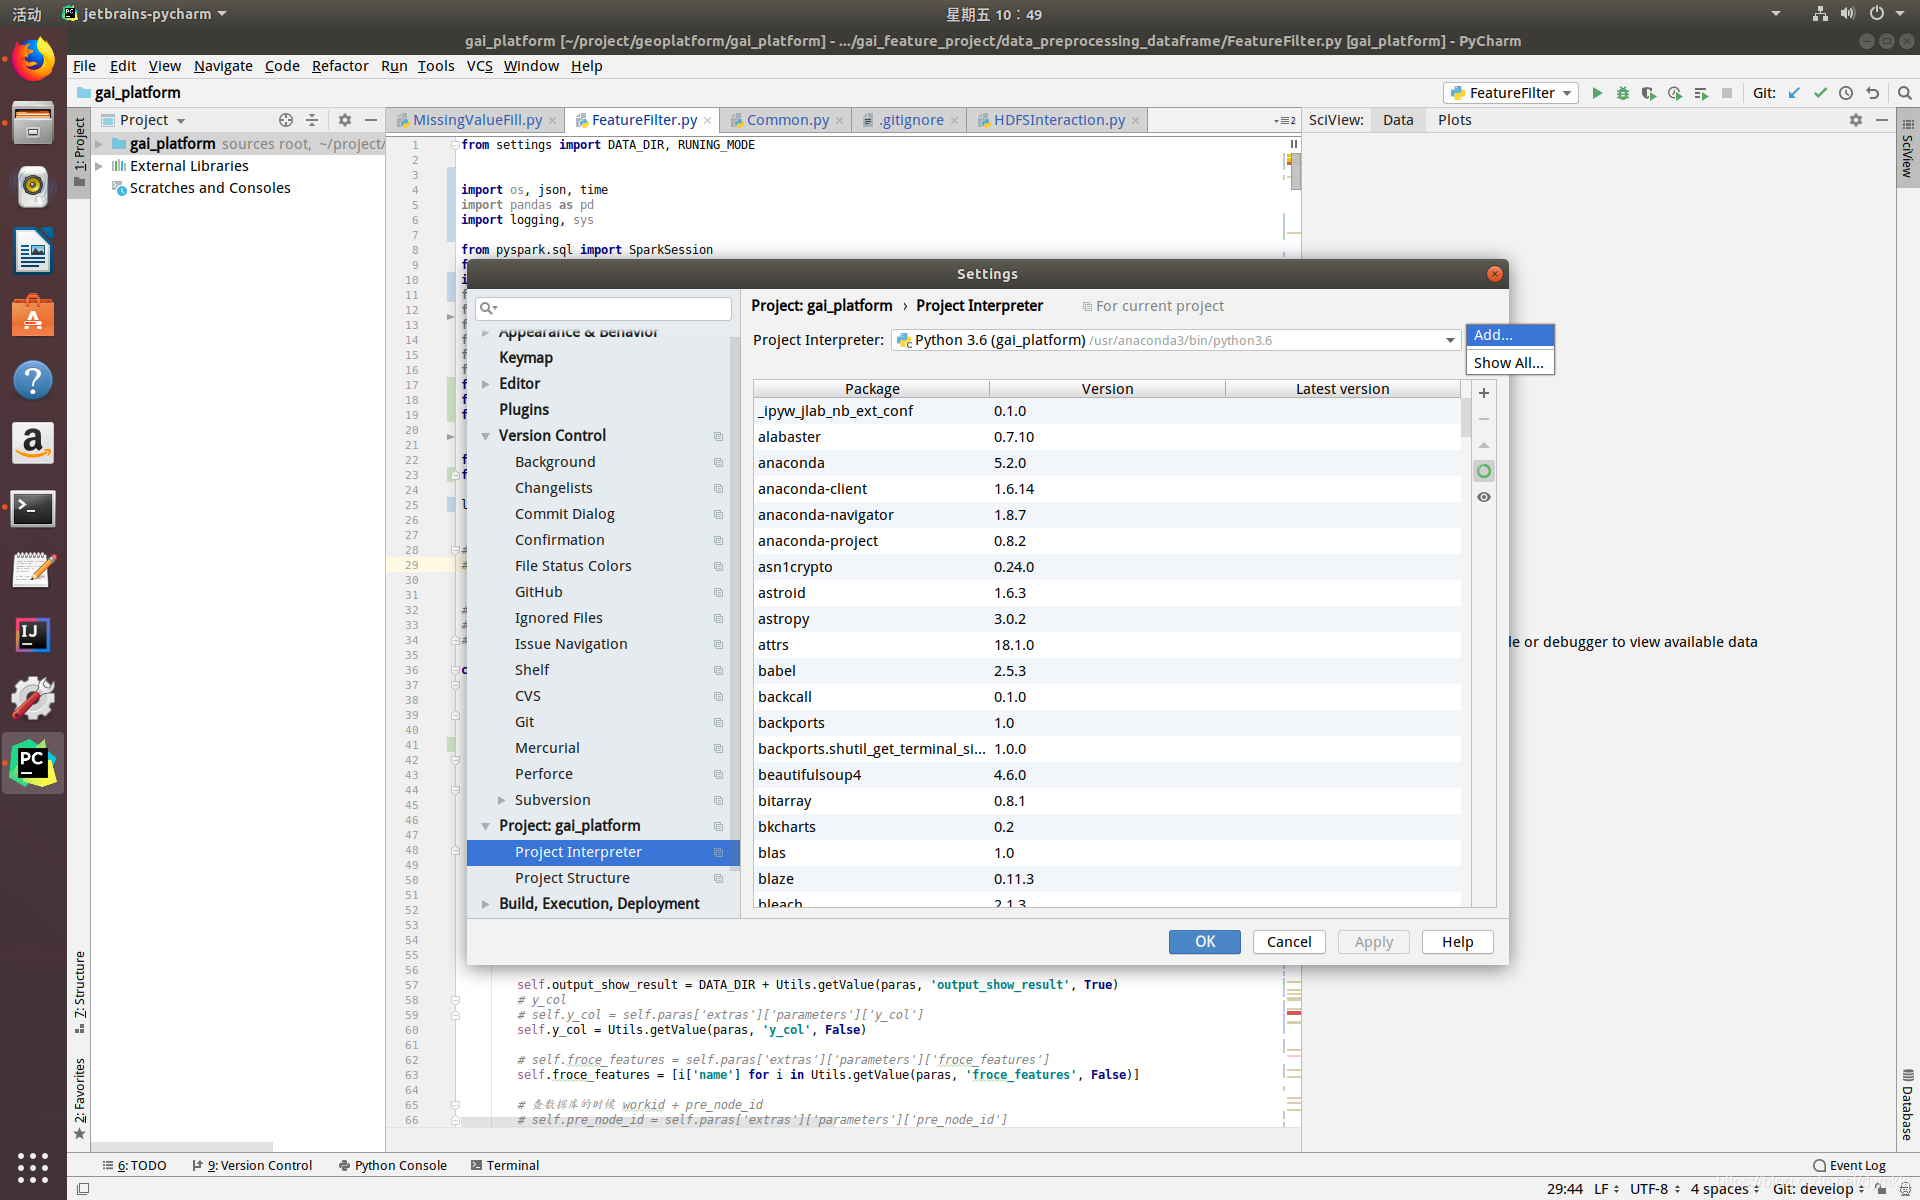1920x1200 pixels.
Task: Confirm settings with the OK button
Action: pyautogui.click(x=1205, y=942)
